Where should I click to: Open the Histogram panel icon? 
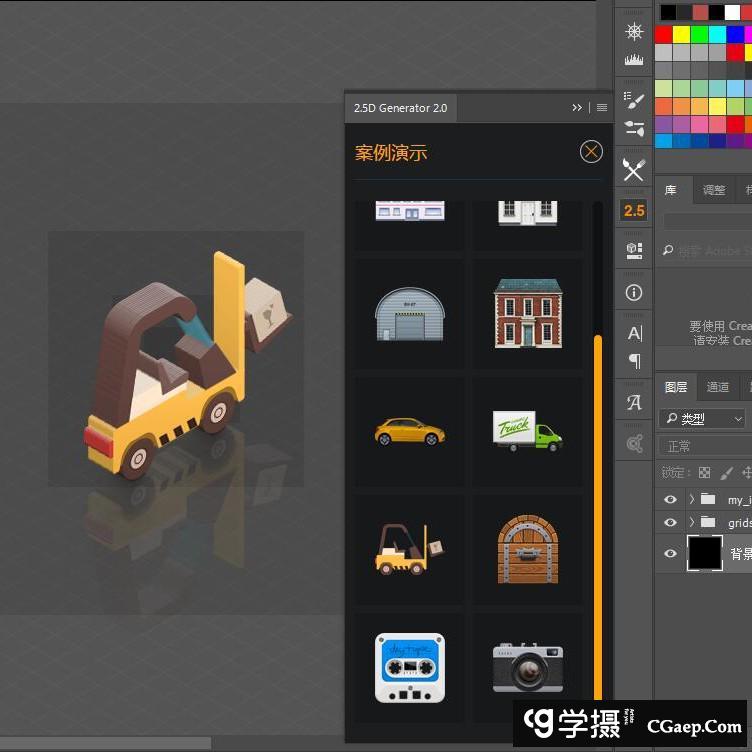pos(634,60)
